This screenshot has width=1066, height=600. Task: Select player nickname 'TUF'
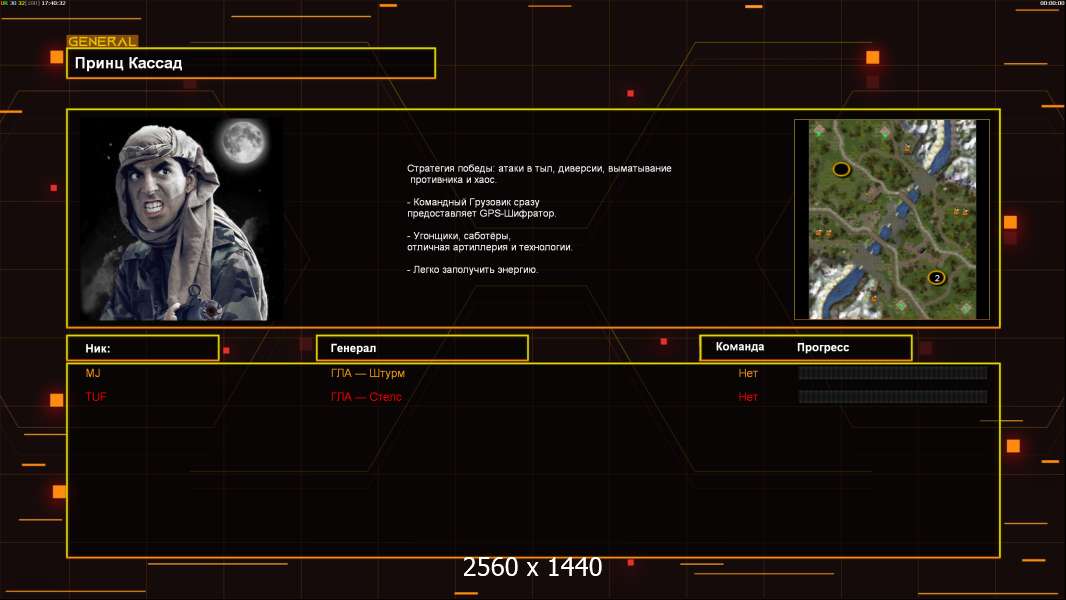click(x=96, y=397)
